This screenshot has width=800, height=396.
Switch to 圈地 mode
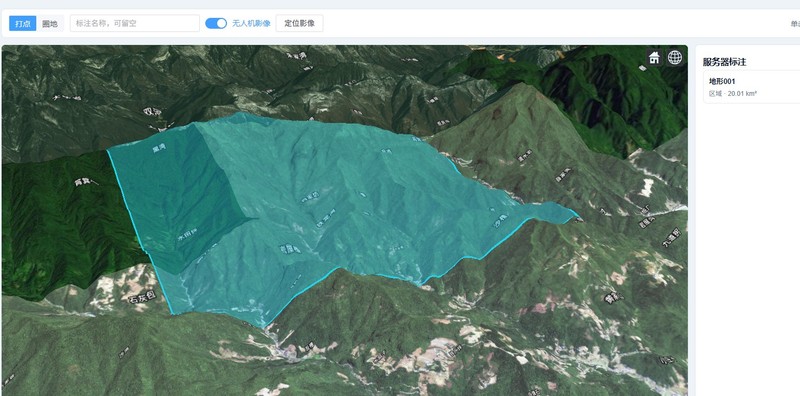pyautogui.click(x=49, y=23)
